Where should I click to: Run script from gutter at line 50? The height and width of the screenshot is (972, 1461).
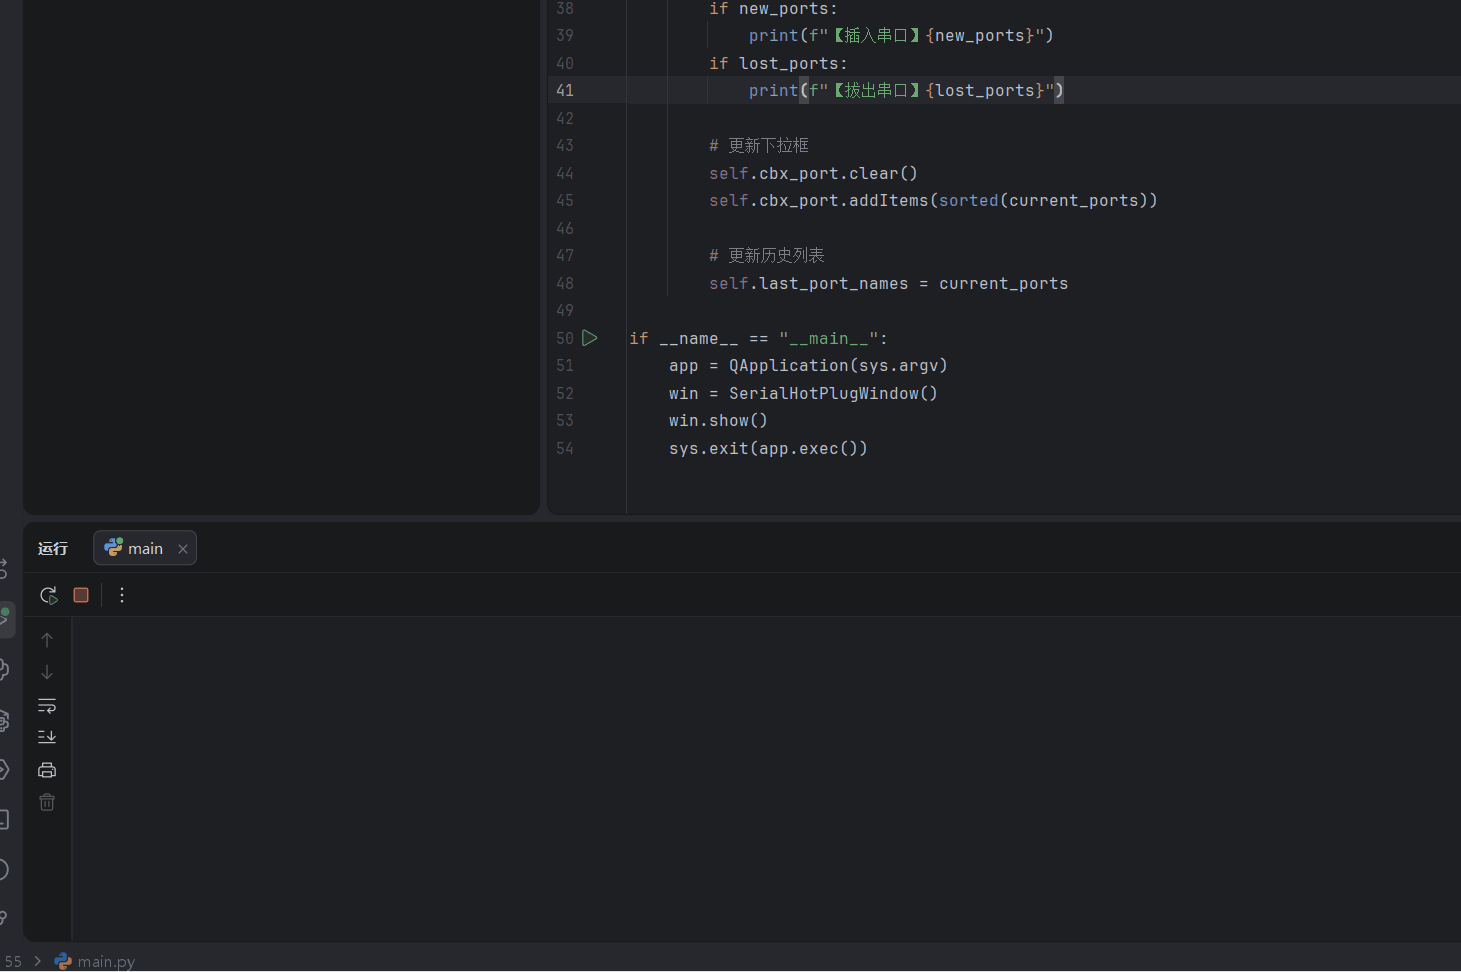[590, 338]
